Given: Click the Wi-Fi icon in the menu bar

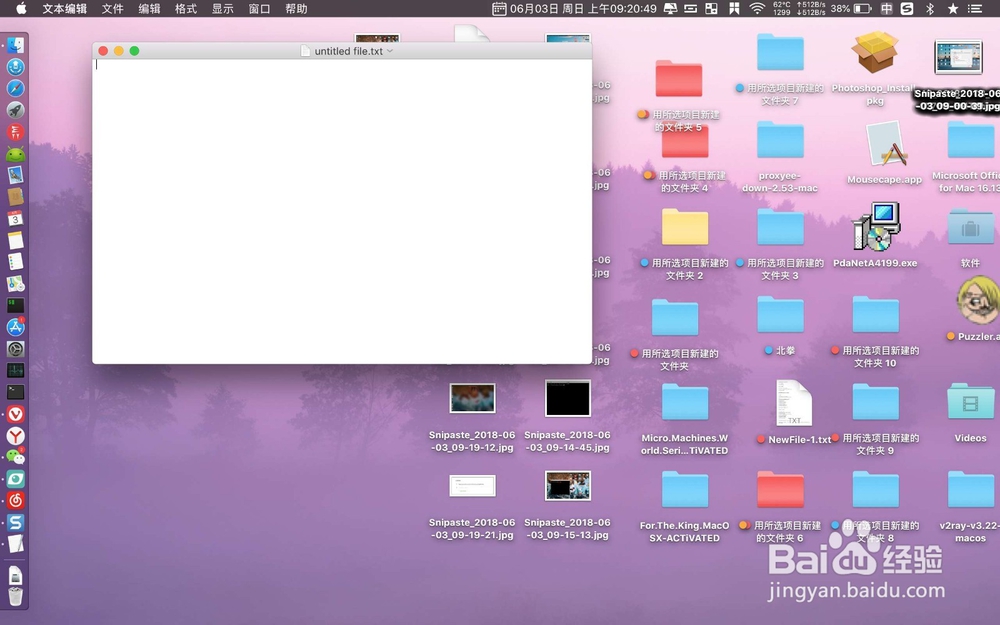Looking at the screenshot, I should (x=757, y=9).
